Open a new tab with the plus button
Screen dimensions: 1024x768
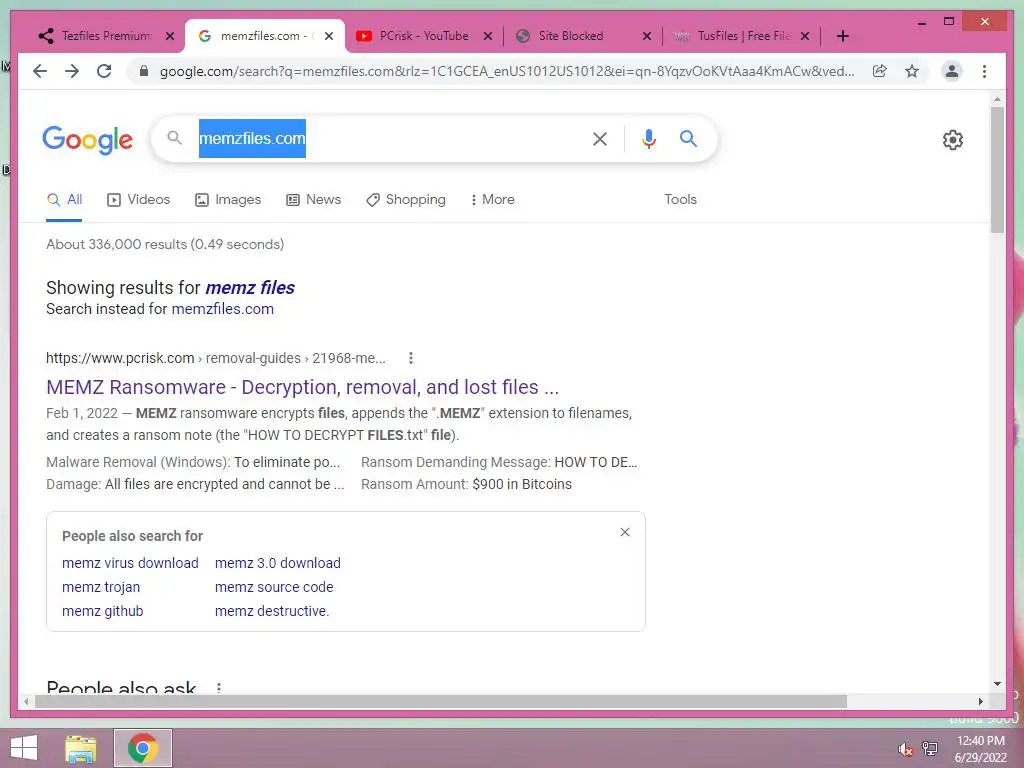tap(842, 36)
